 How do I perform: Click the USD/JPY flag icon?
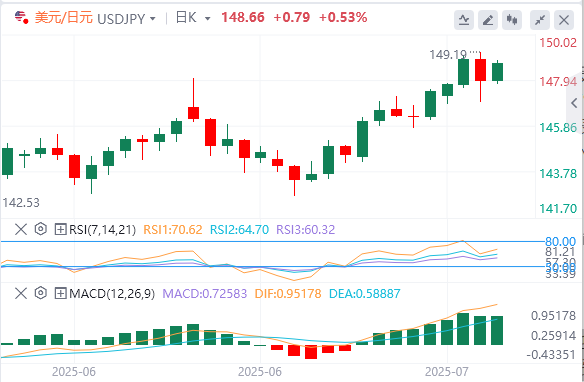tap(22, 17)
